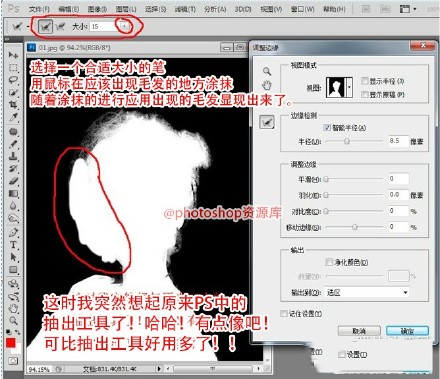Image resolution: width=440 pixels, height=379 pixels.
Task: Select the Clone Stamp tool
Action: click(13, 156)
